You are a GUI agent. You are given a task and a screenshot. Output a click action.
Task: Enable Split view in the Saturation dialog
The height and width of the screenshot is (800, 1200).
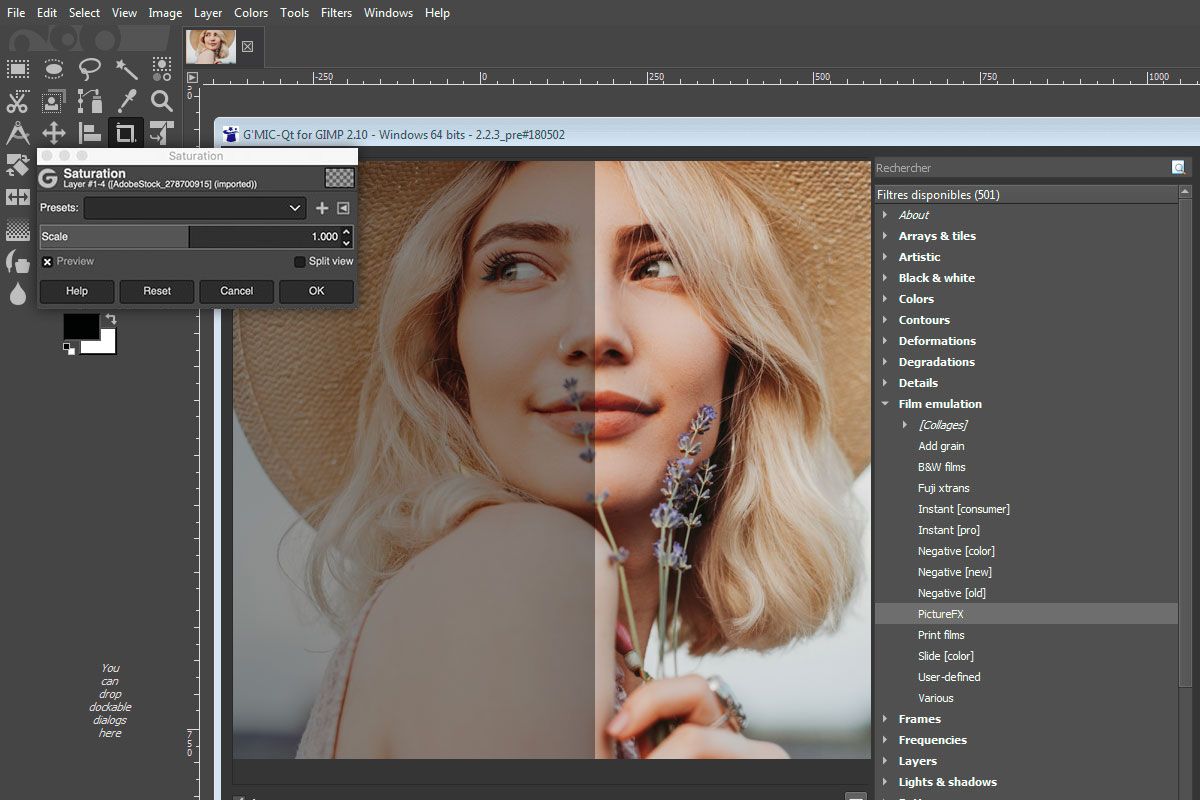(298, 261)
